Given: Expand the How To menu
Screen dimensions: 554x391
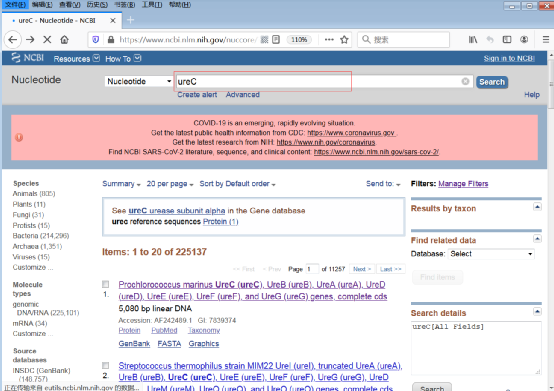Looking at the screenshot, I should coord(123,59).
